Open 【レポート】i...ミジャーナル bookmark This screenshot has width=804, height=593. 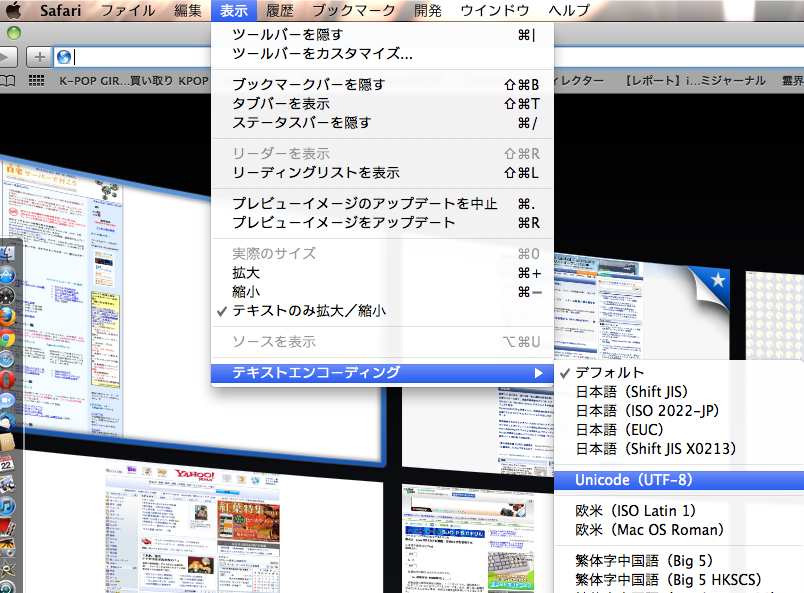[x=695, y=81]
